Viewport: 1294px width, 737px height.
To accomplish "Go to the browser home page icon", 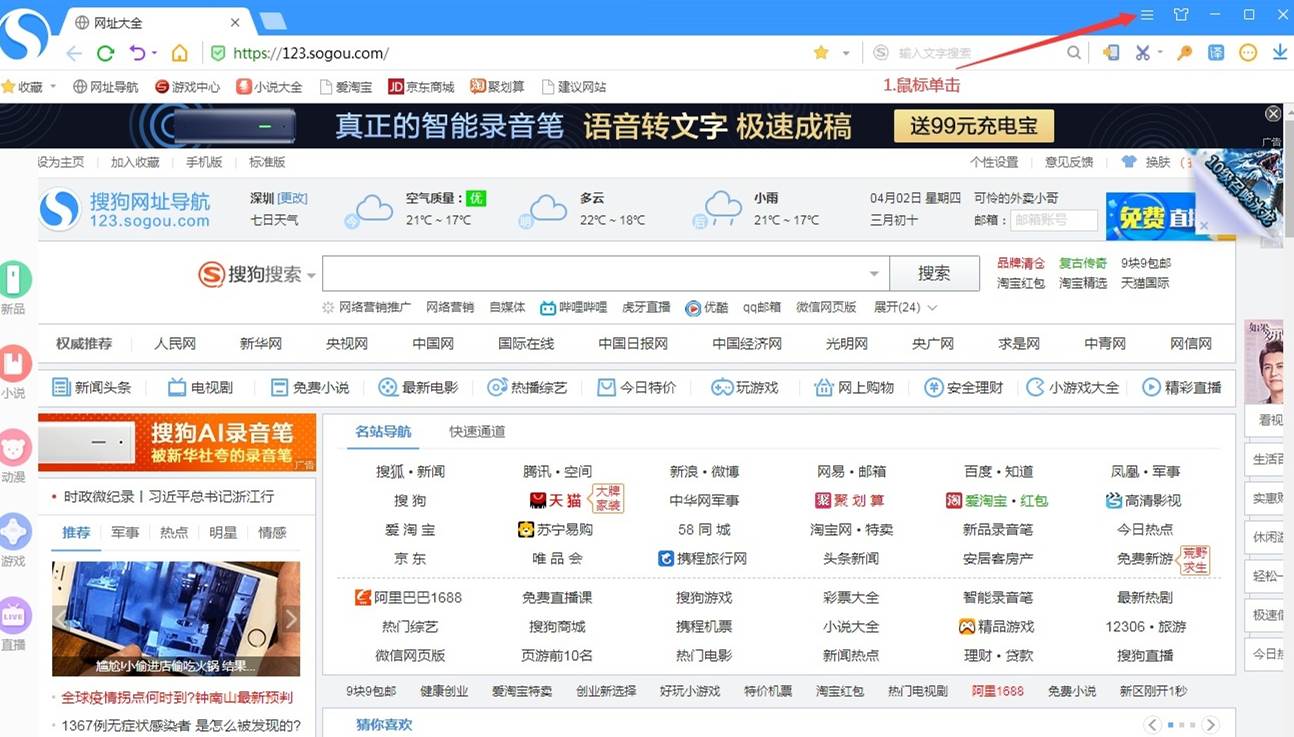I will tap(180, 53).
